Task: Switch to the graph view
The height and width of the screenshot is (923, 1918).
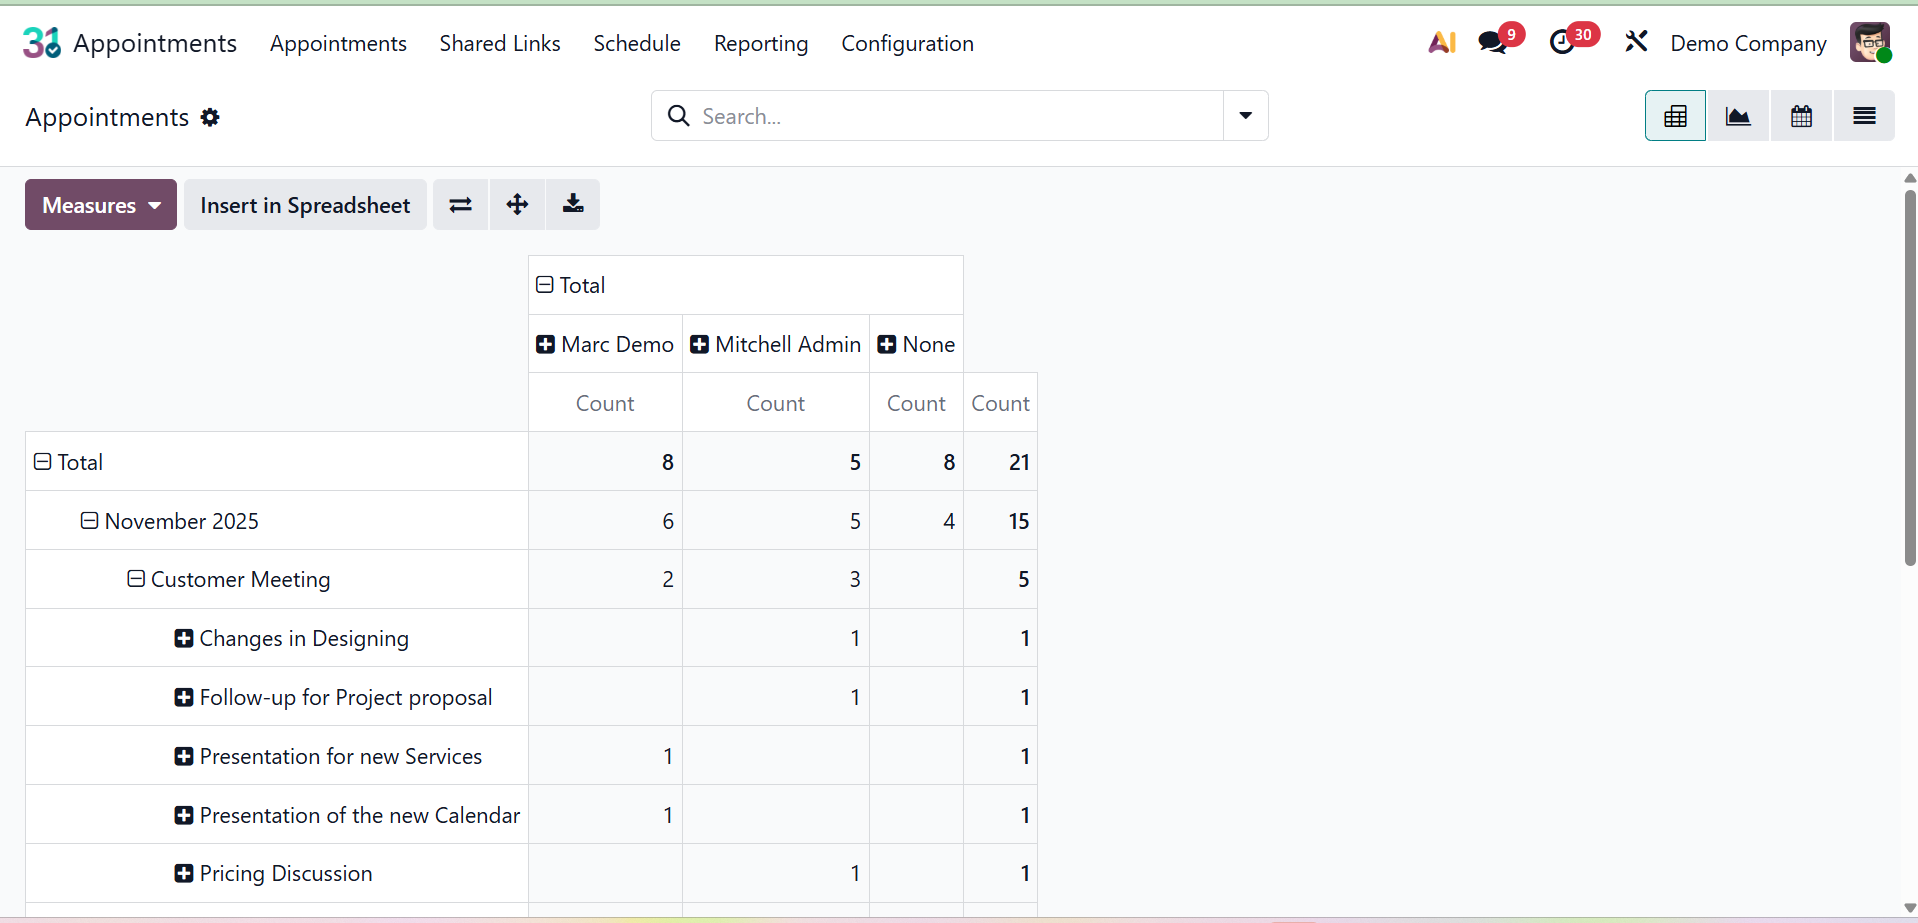Action: (x=1738, y=116)
